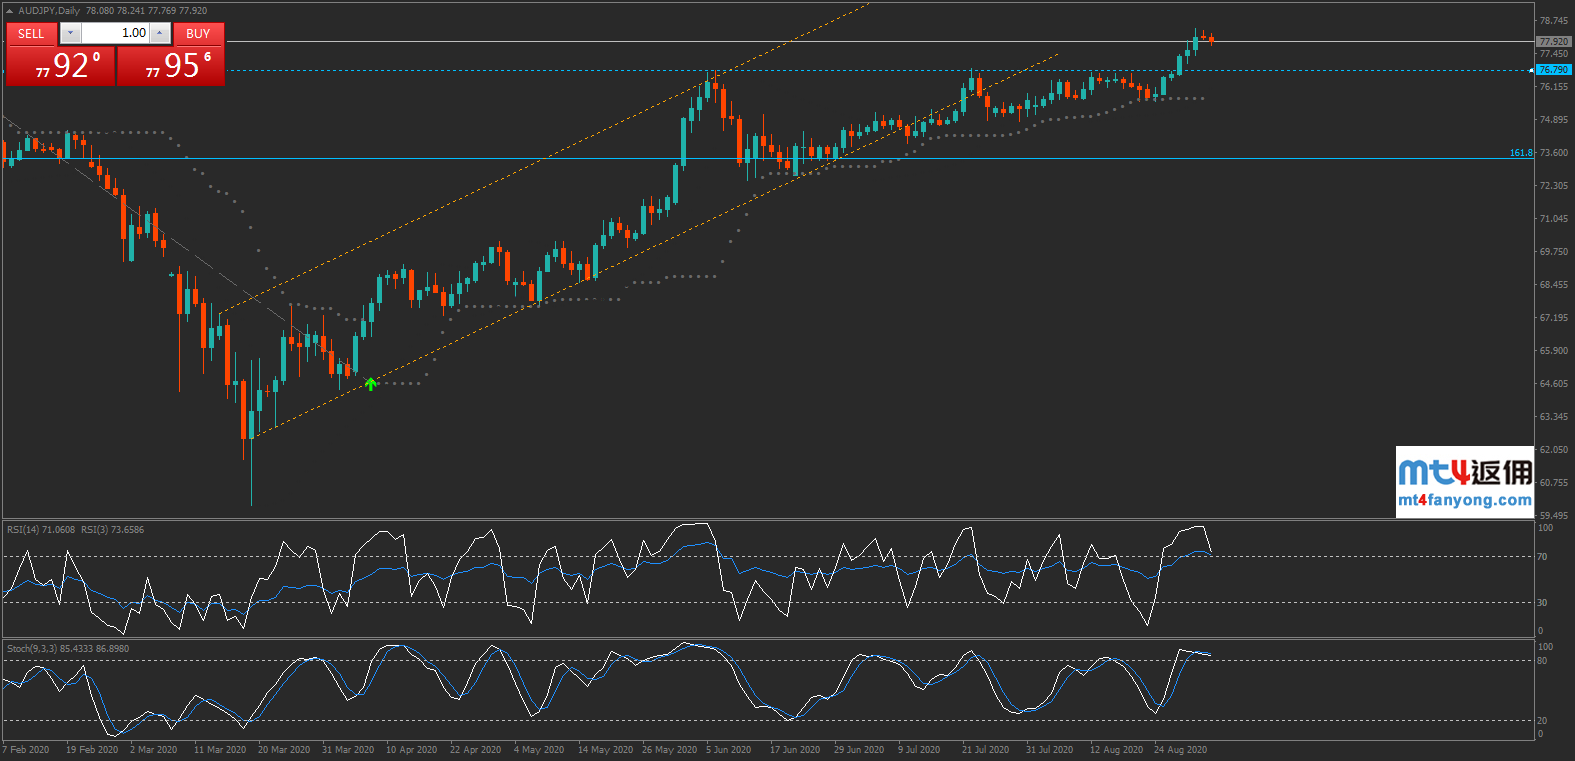Select the 161.8 Fibonacci level label
Image resolution: width=1575 pixels, height=761 pixels.
1520,153
